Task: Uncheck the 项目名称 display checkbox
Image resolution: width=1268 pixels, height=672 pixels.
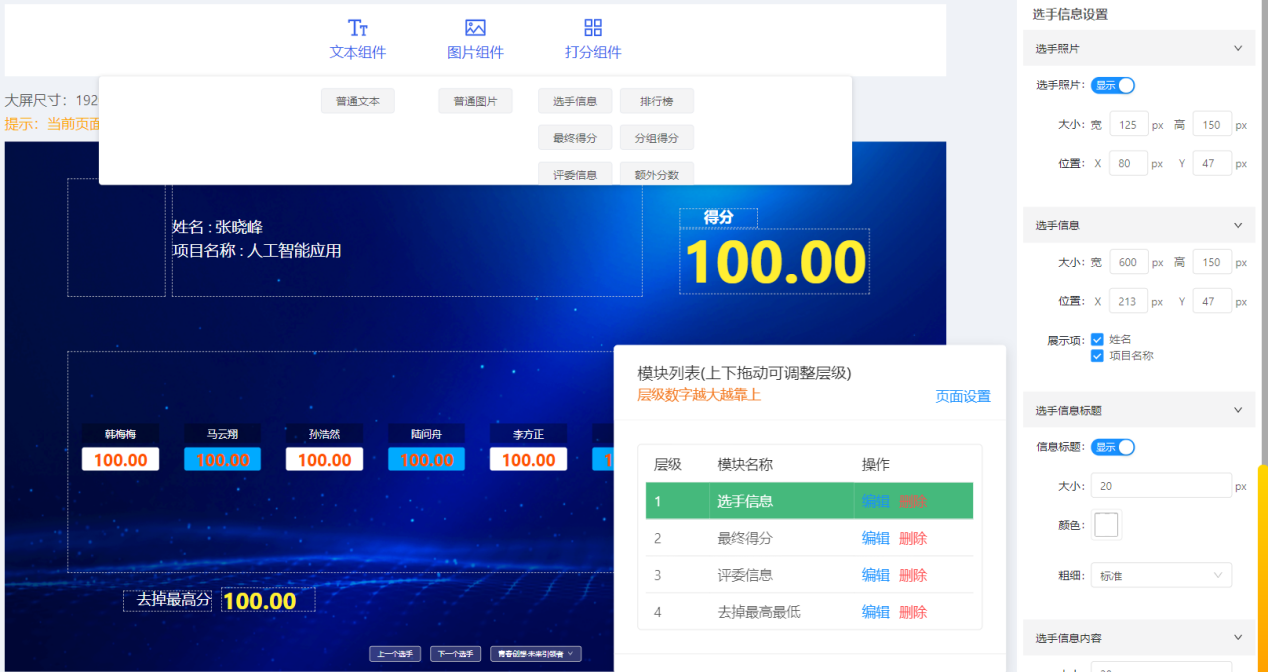Action: click(x=1097, y=356)
